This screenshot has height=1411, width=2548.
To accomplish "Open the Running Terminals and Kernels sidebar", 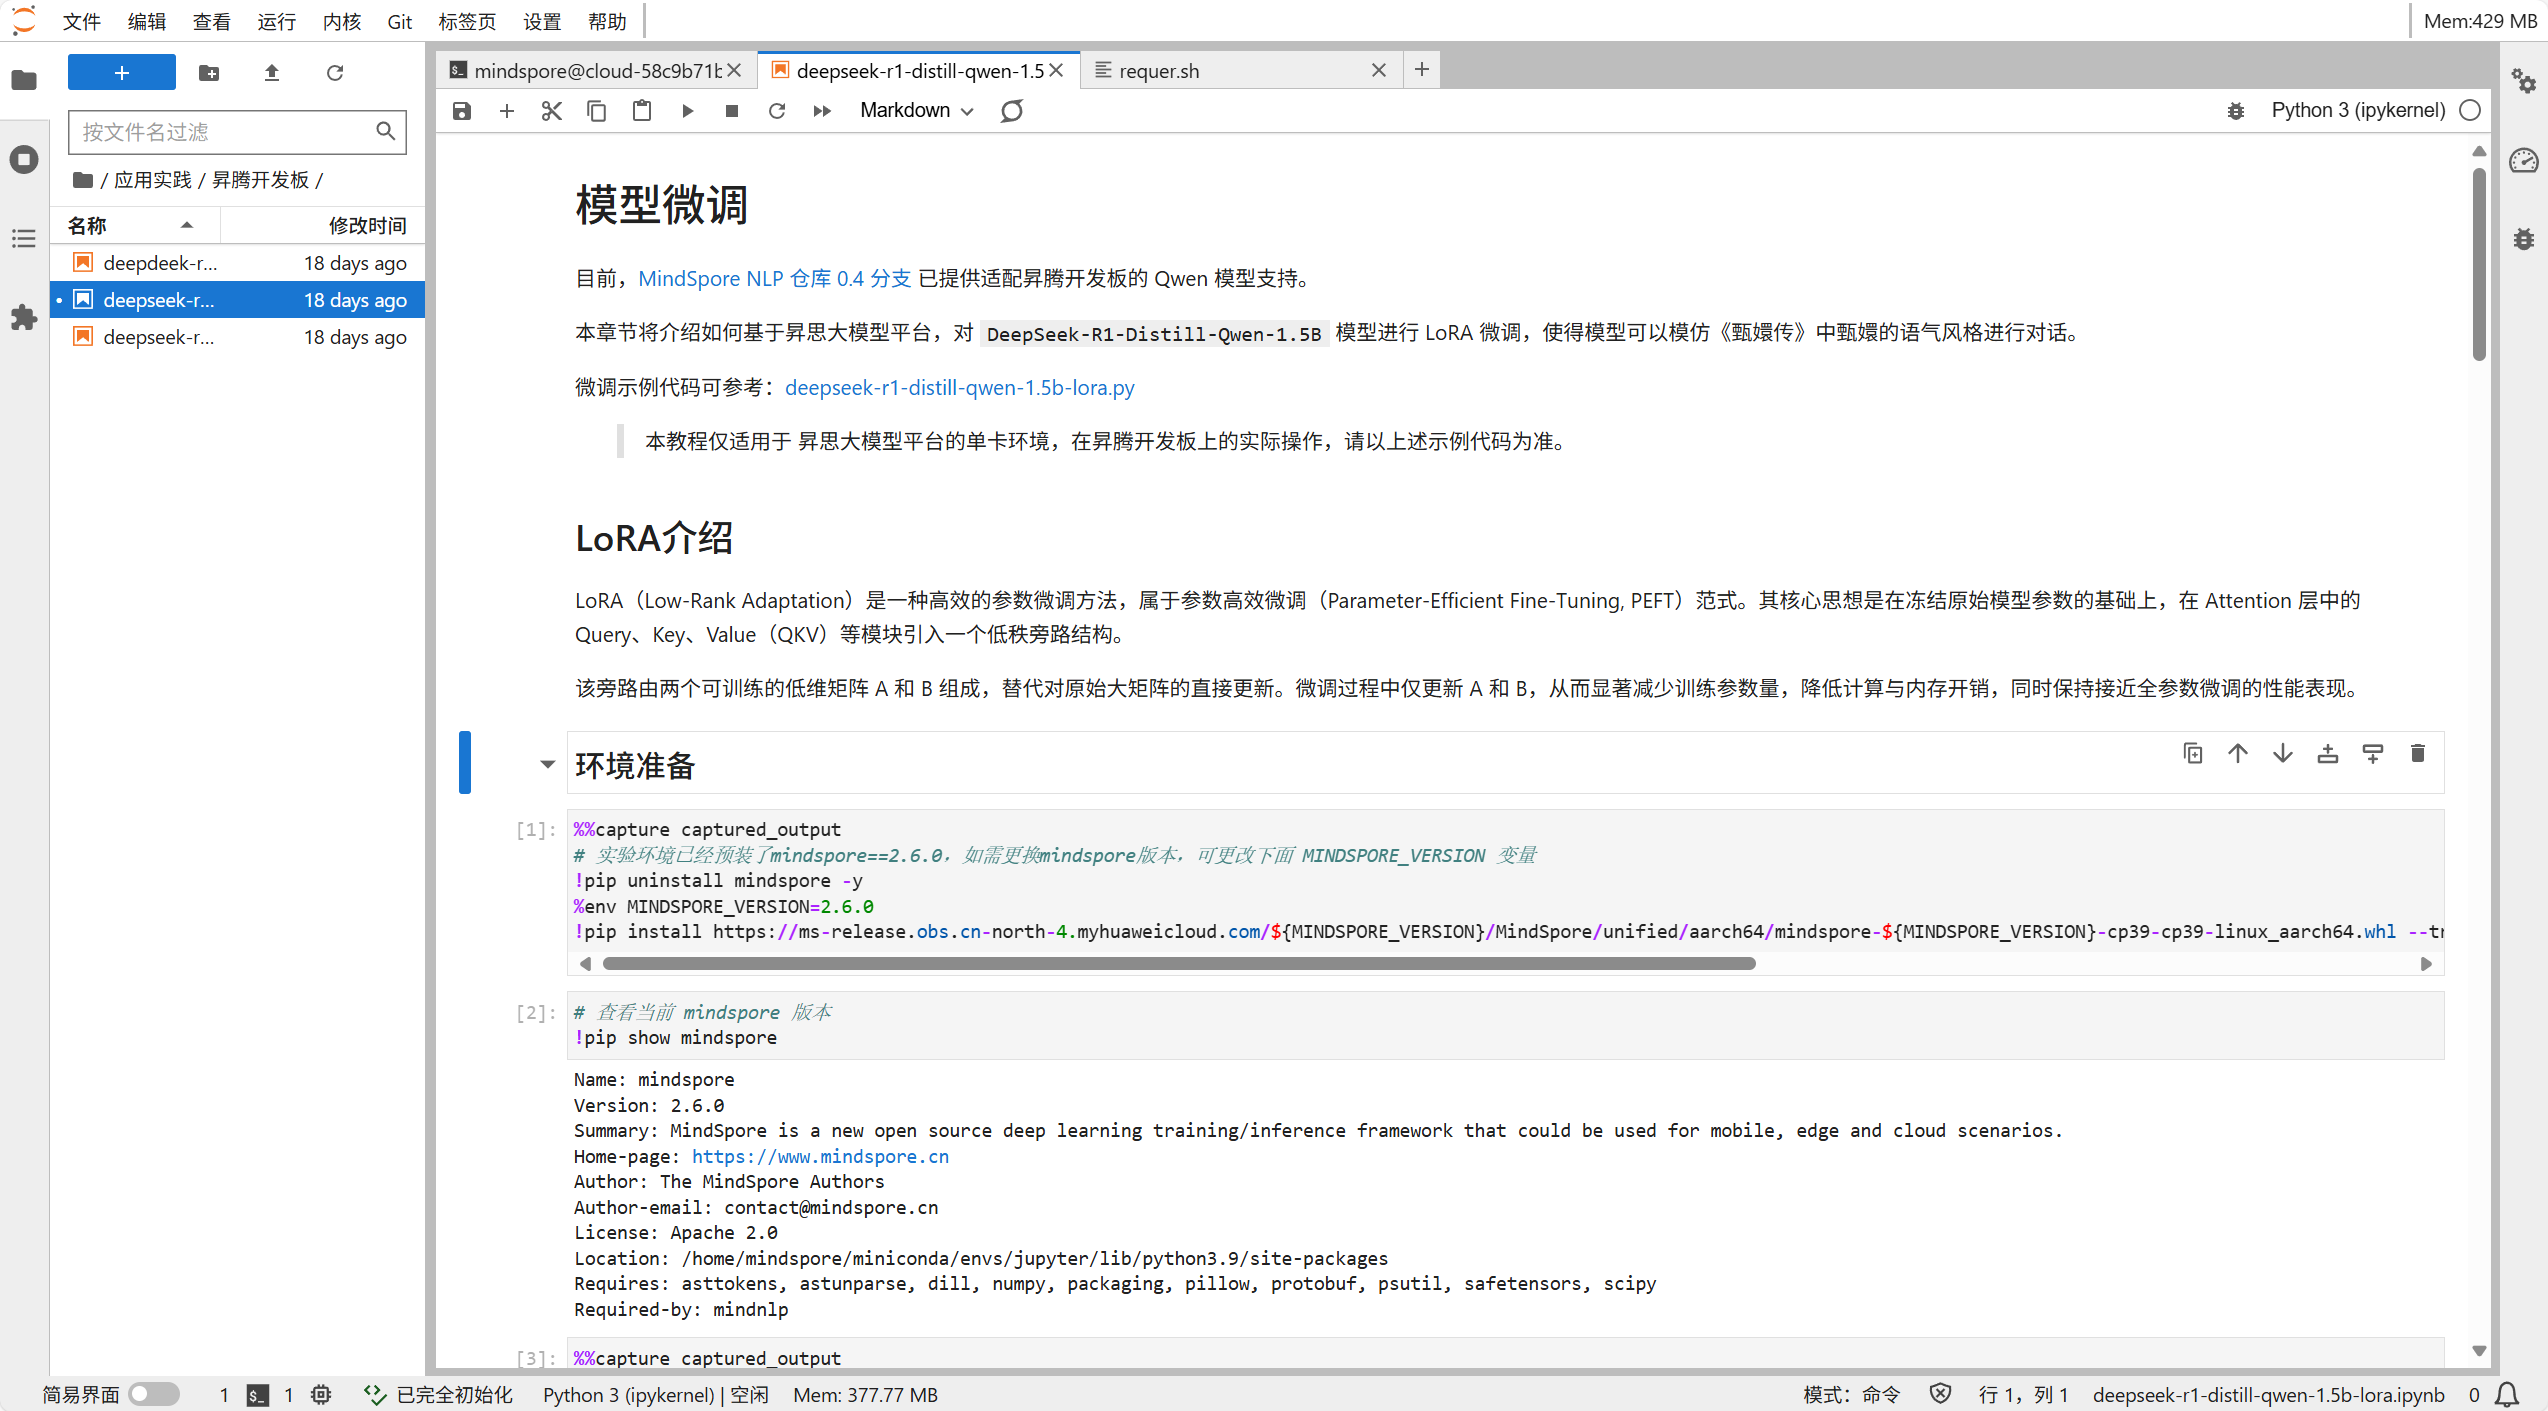I will click(x=24, y=159).
